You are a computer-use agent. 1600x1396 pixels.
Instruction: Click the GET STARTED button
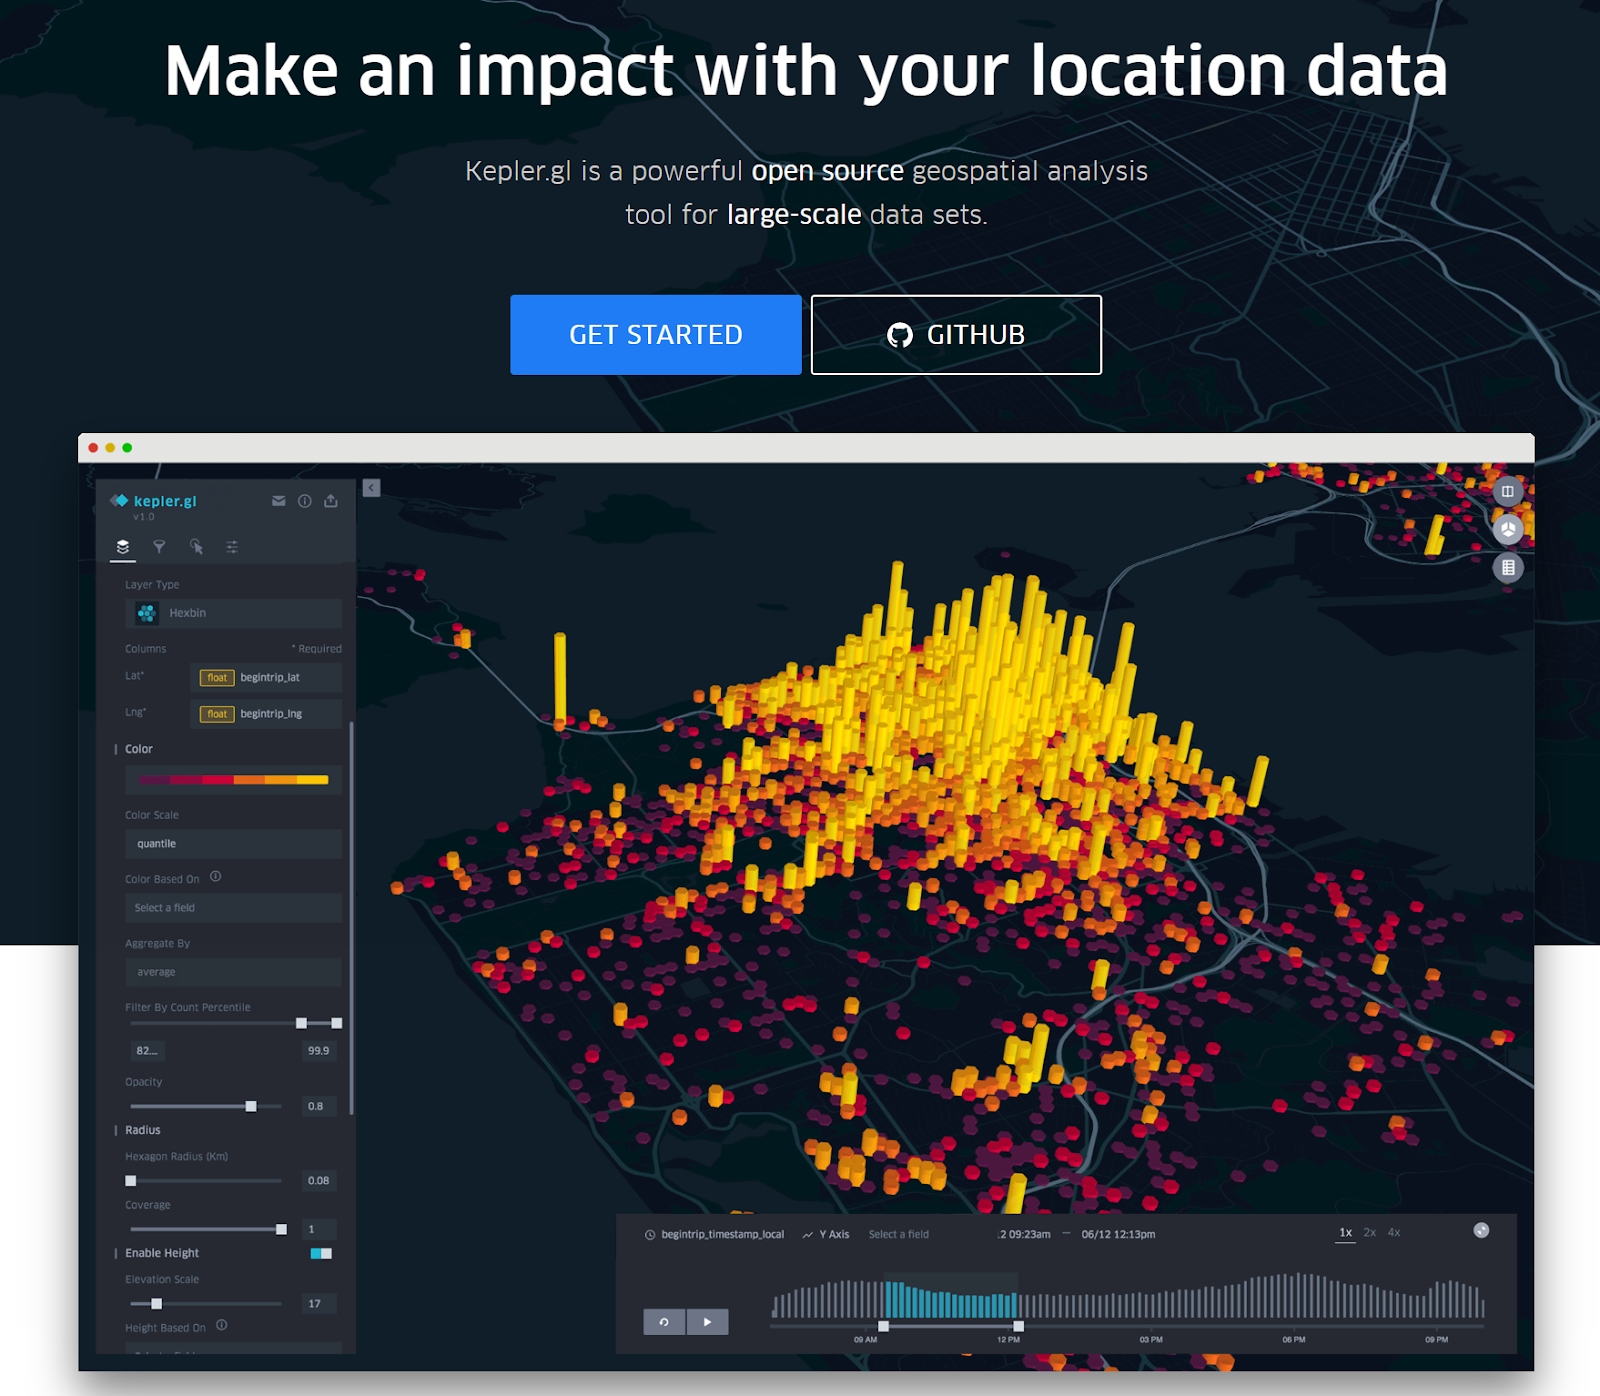(656, 335)
